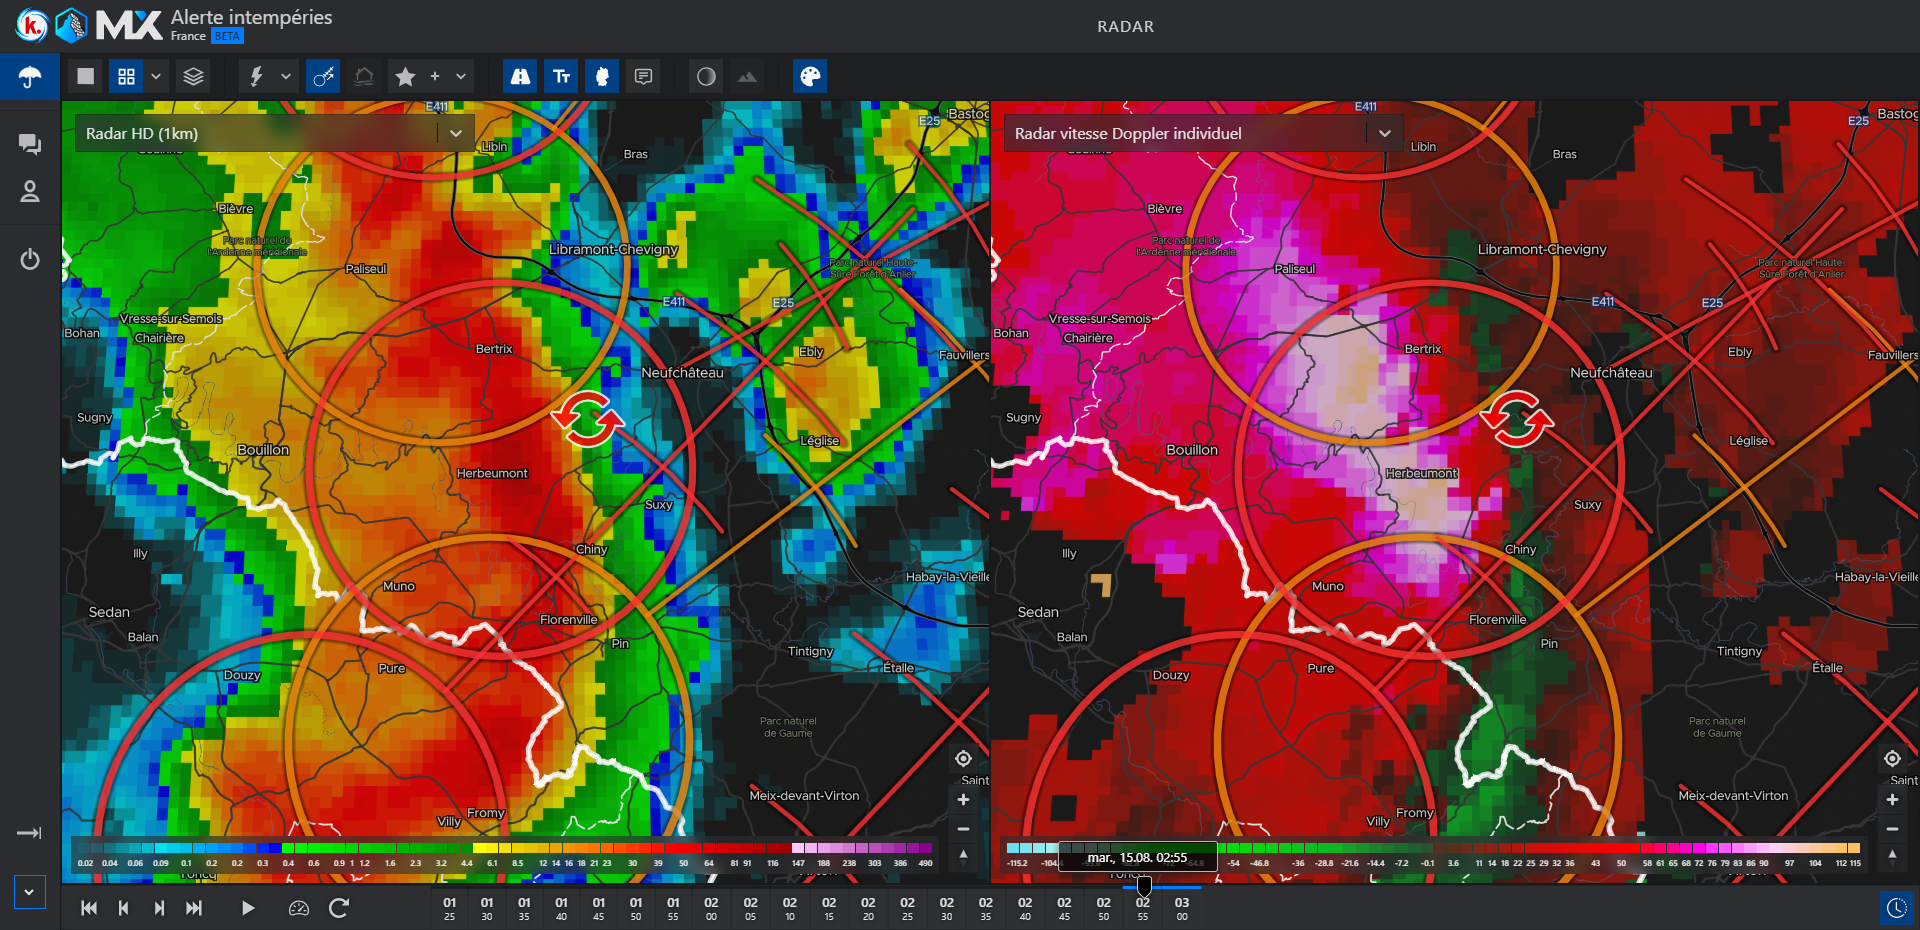This screenshot has height=930, width=1920.
Task: Click the power logout sidebar icon
Action: click(x=30, y=259)
